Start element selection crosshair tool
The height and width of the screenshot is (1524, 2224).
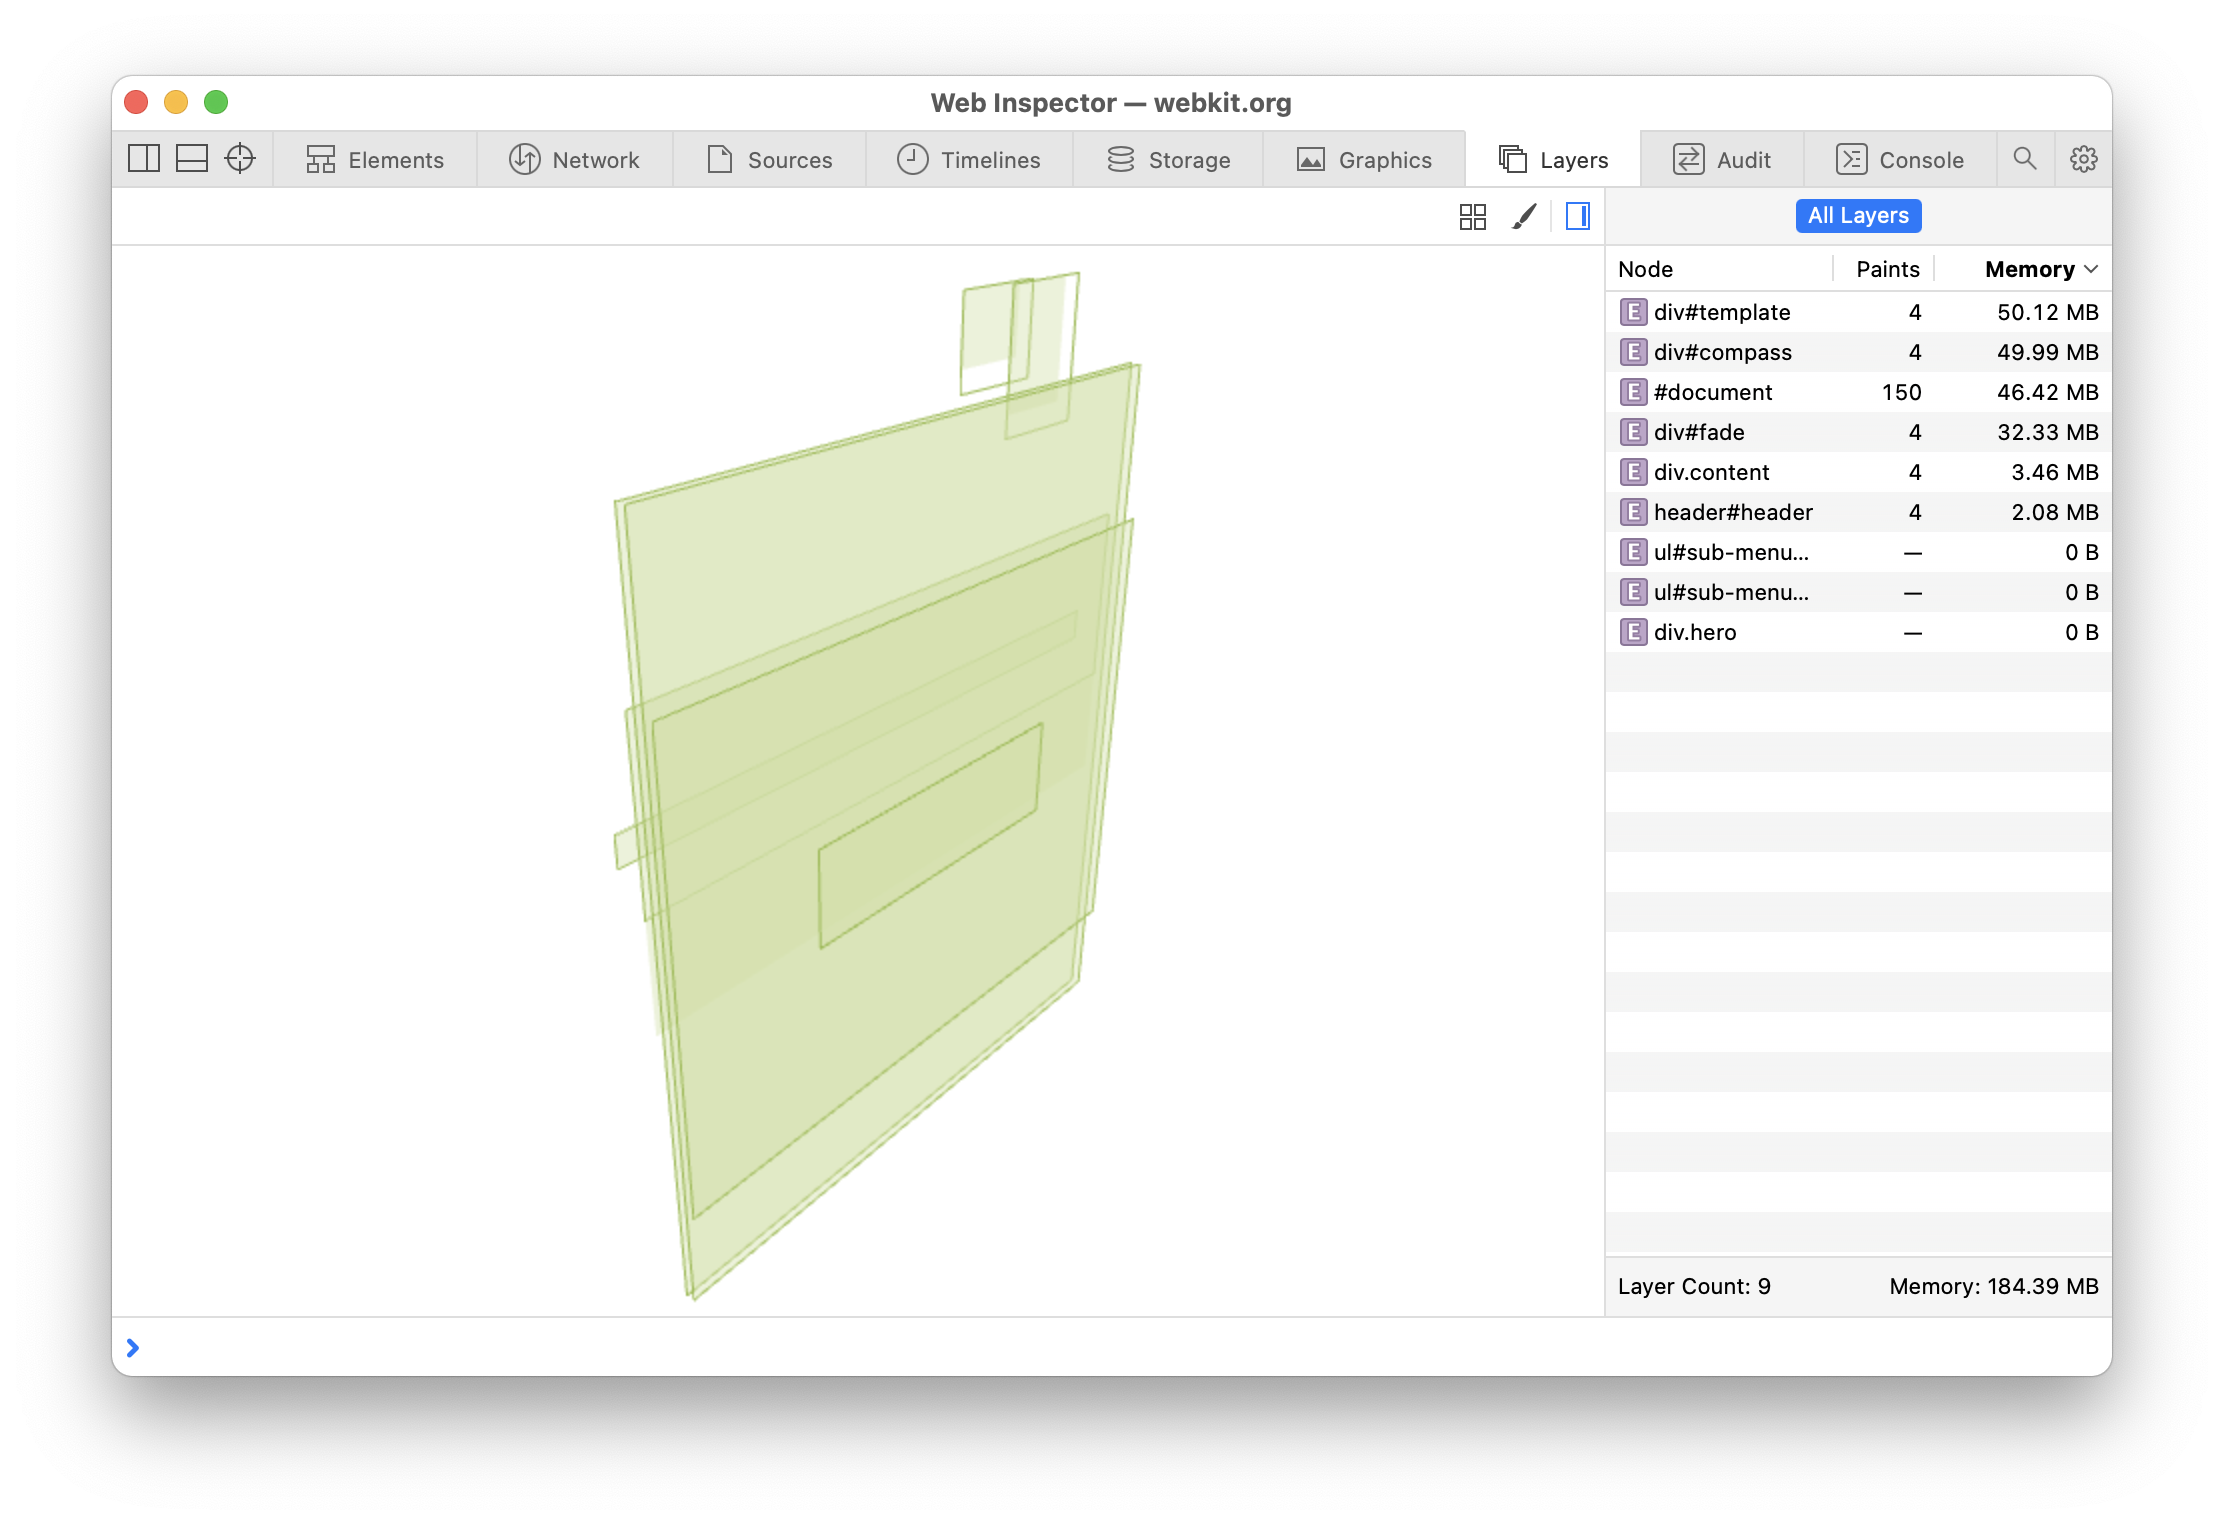[240, 159]
